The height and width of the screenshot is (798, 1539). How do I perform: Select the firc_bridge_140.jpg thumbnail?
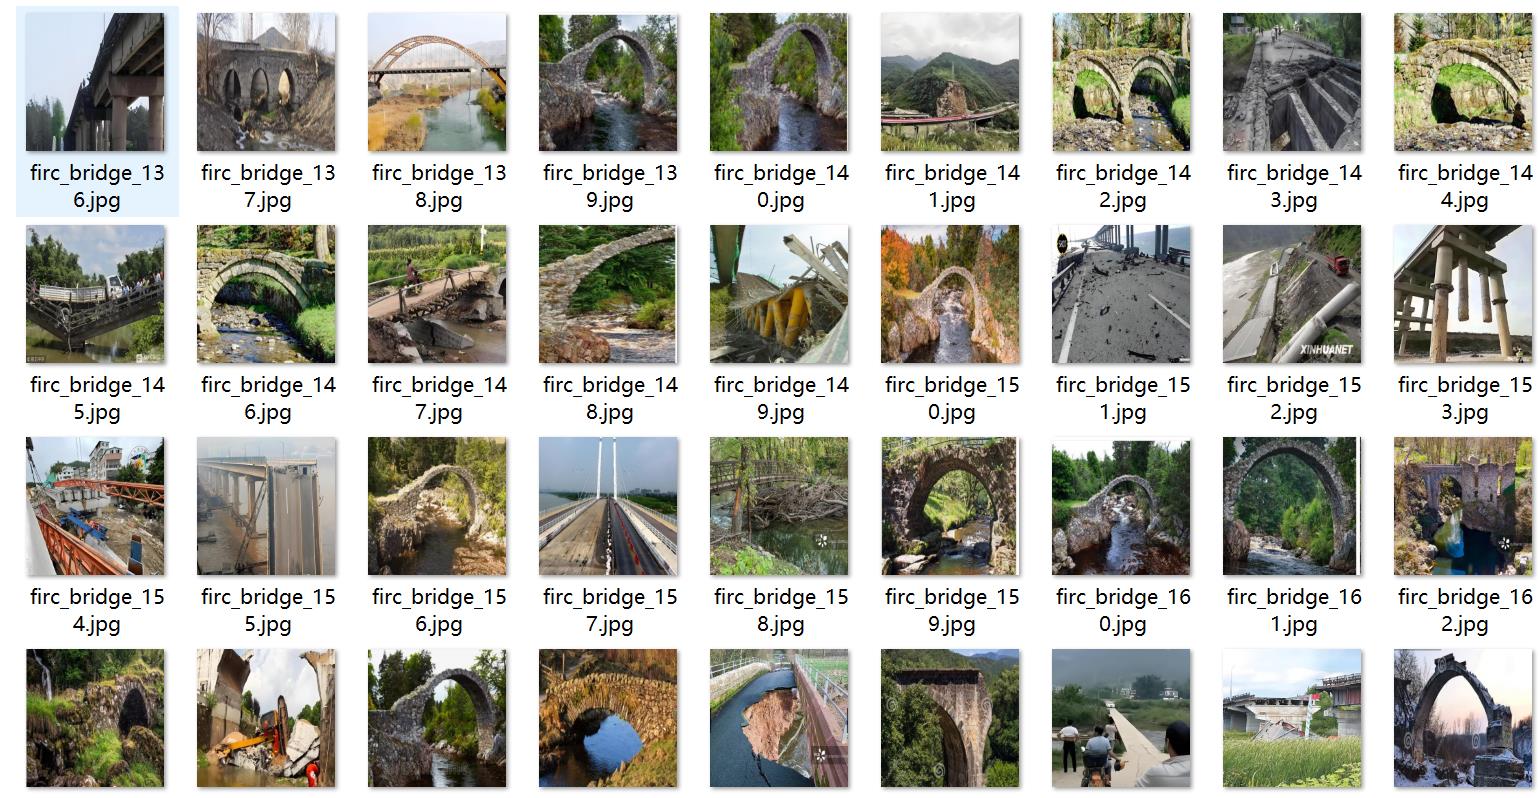(x=779, y=82)
